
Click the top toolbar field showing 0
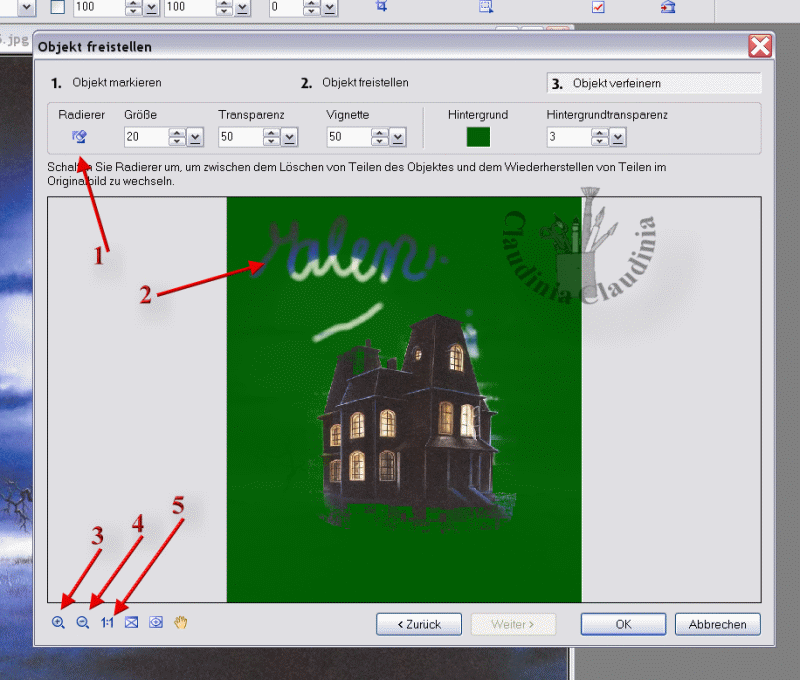click(286, 7)
